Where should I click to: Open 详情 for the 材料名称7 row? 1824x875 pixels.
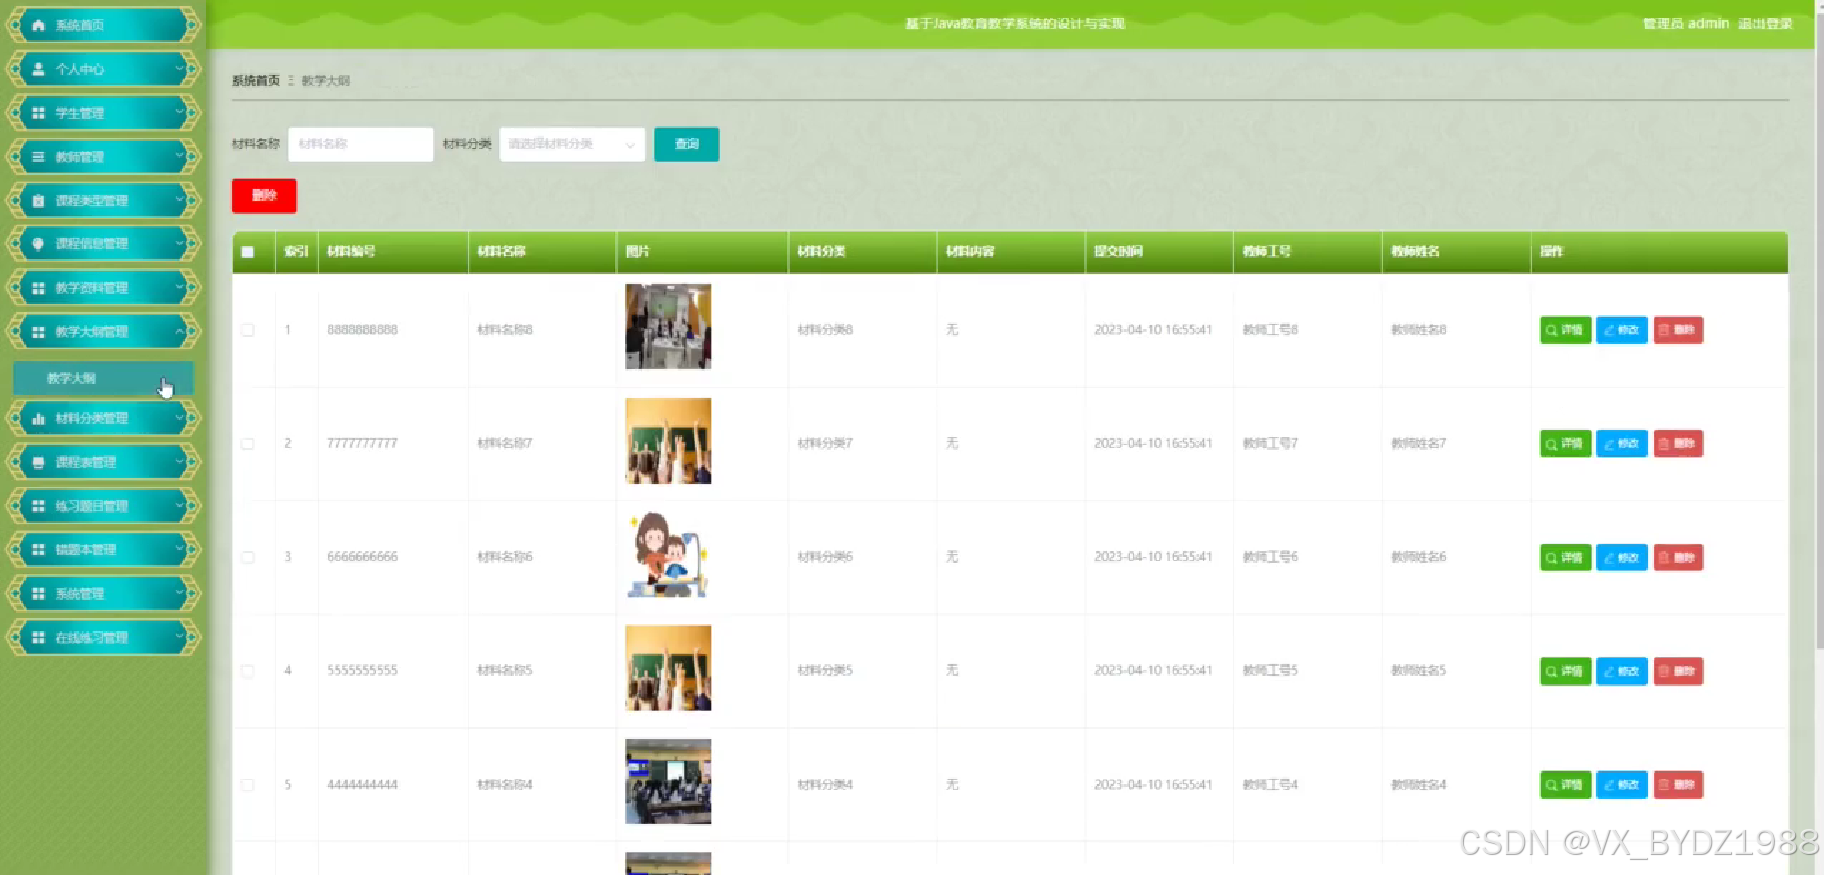point(1565,443)
